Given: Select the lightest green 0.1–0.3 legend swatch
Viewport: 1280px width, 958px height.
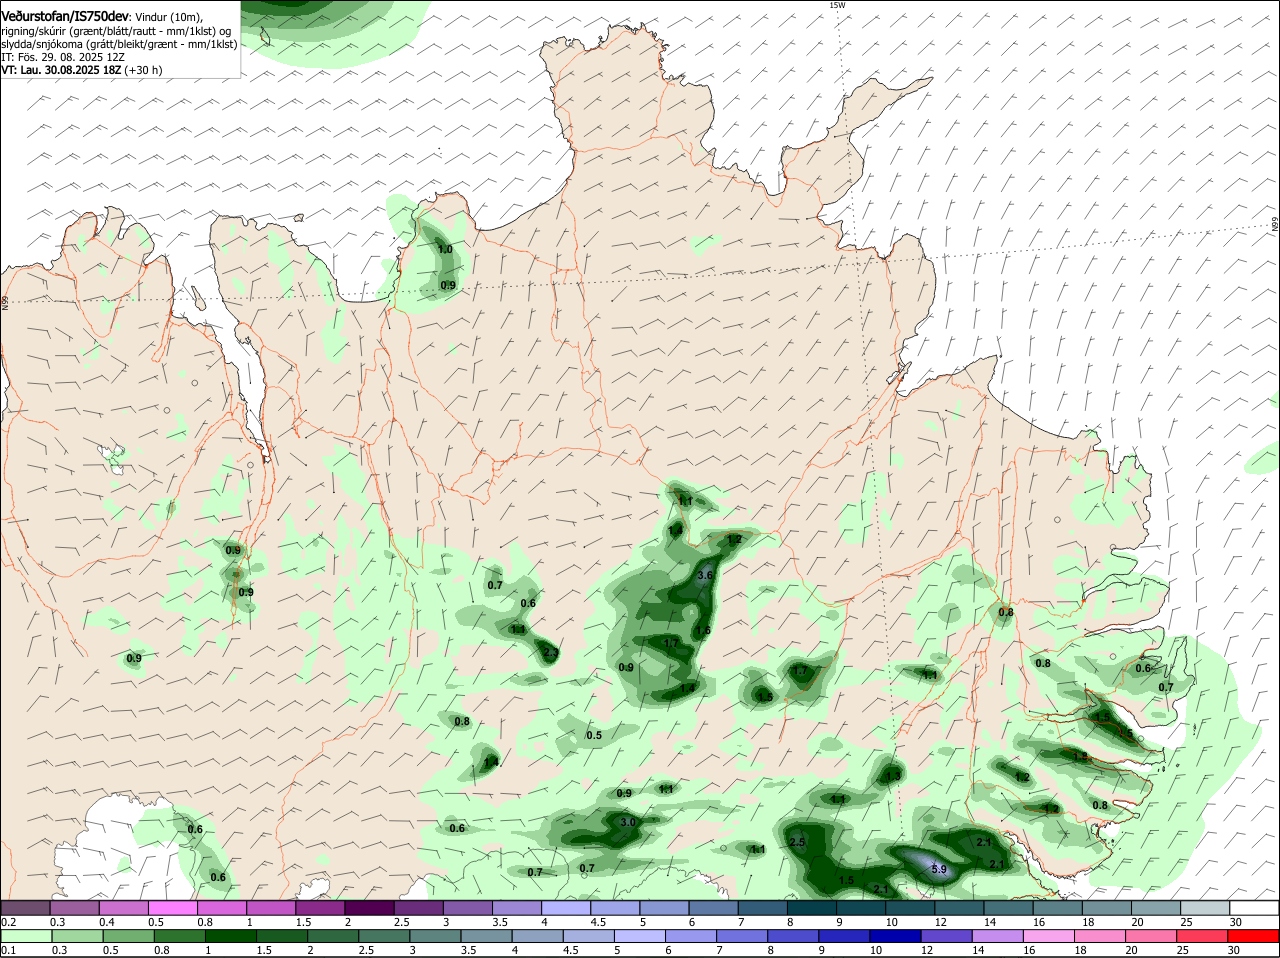Looking at the screenshot, I should [25, 935].
